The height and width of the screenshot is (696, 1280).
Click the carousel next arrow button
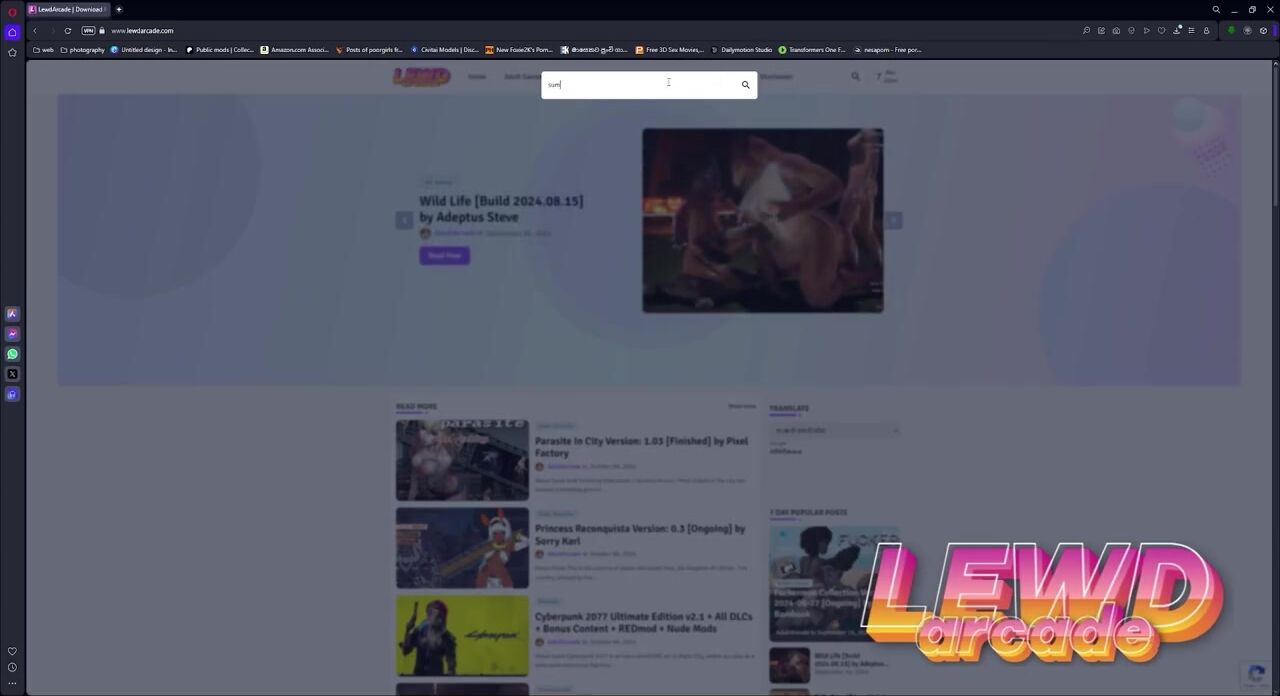coord(893,221)
